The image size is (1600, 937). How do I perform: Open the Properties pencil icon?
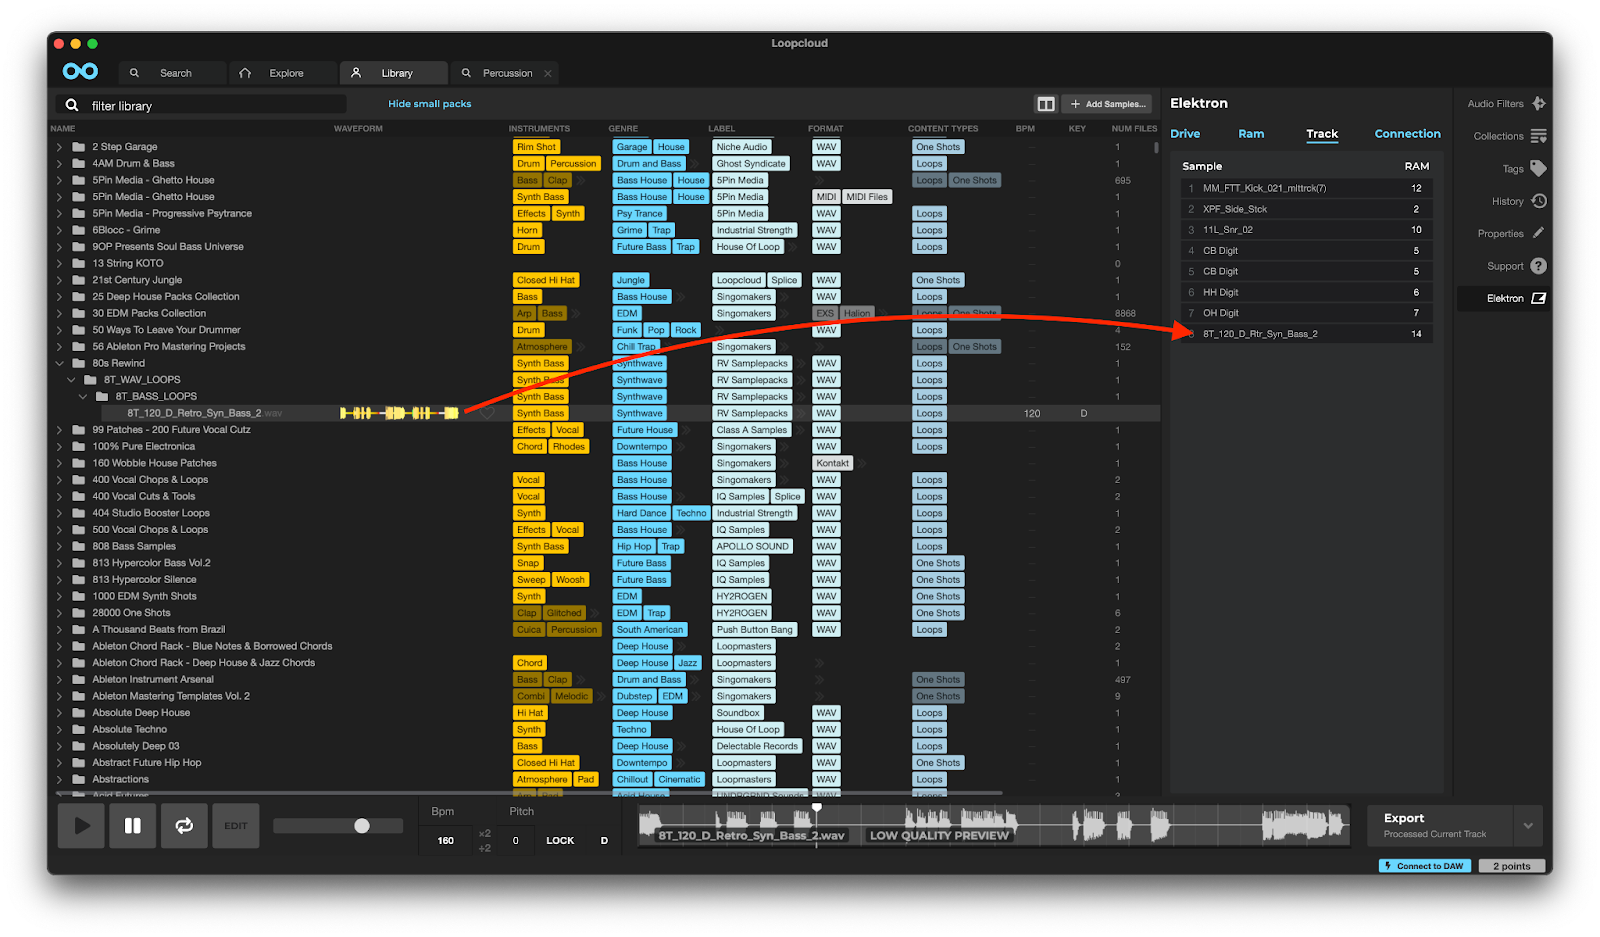(x=1539, y=233)
